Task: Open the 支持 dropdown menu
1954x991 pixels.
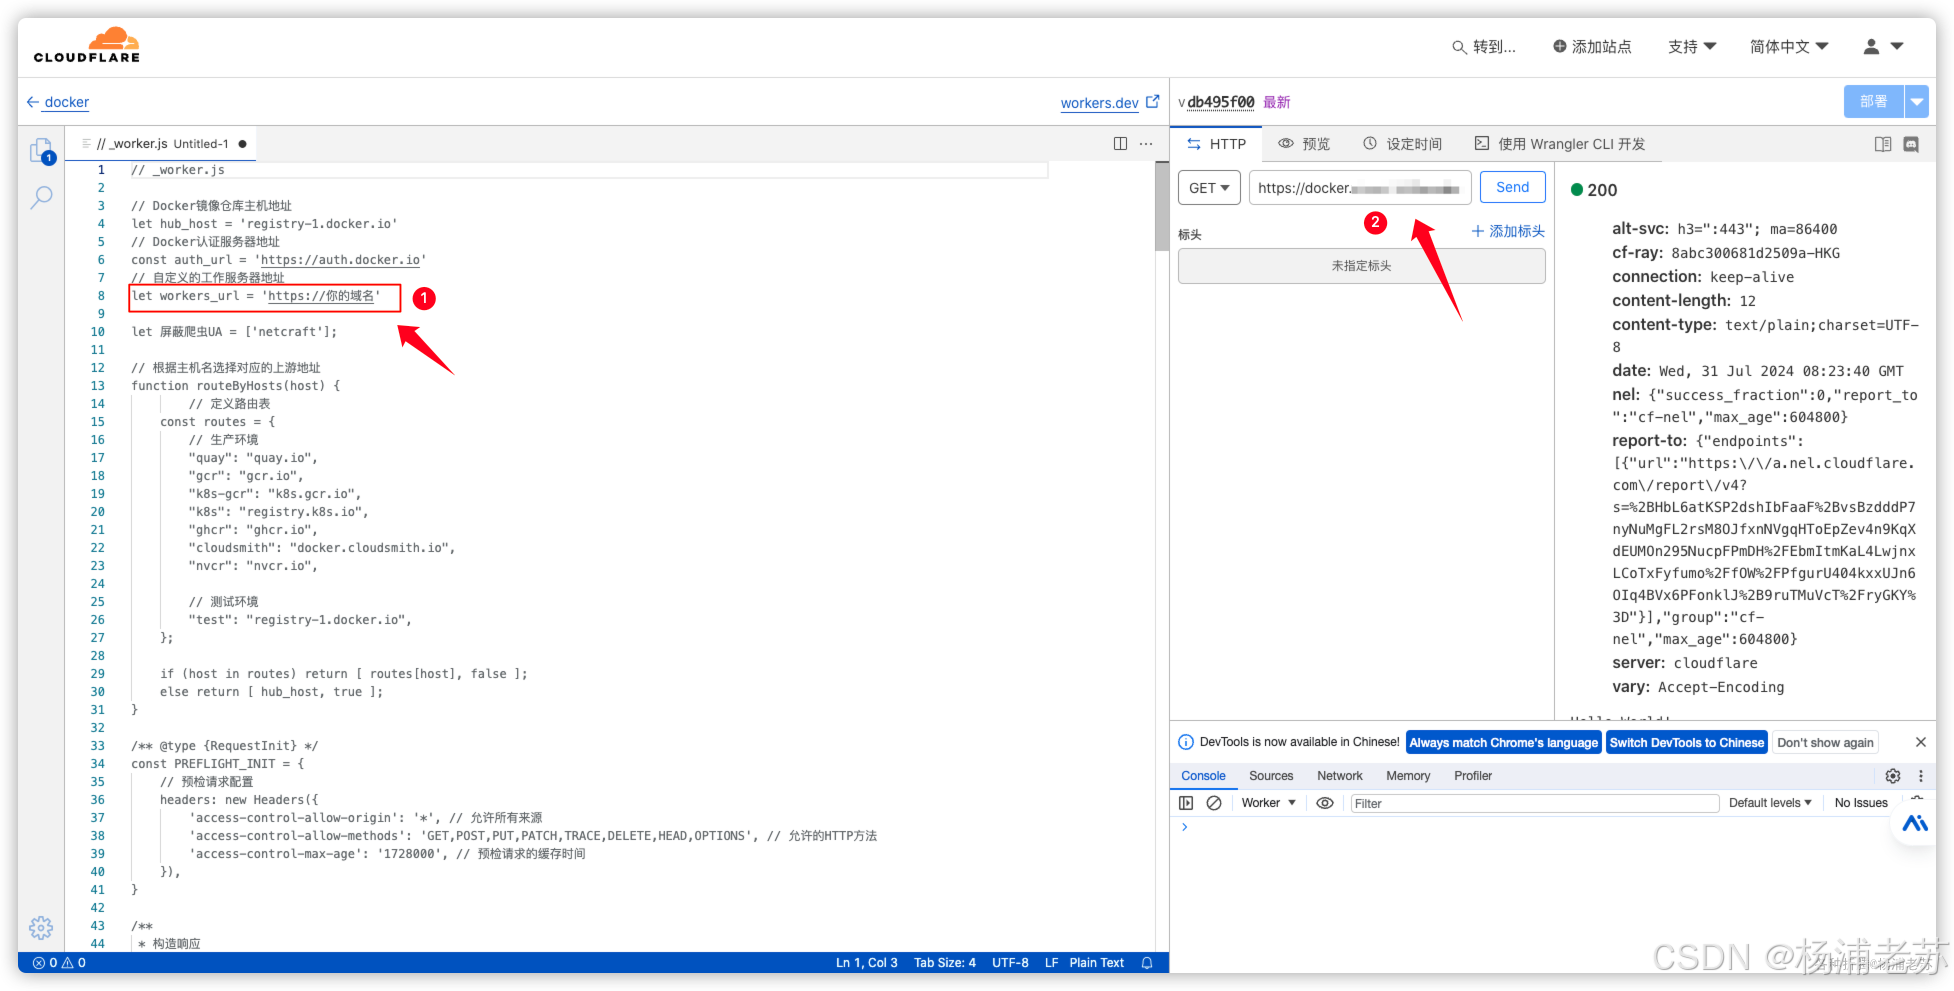Action: click(1692, 47)
